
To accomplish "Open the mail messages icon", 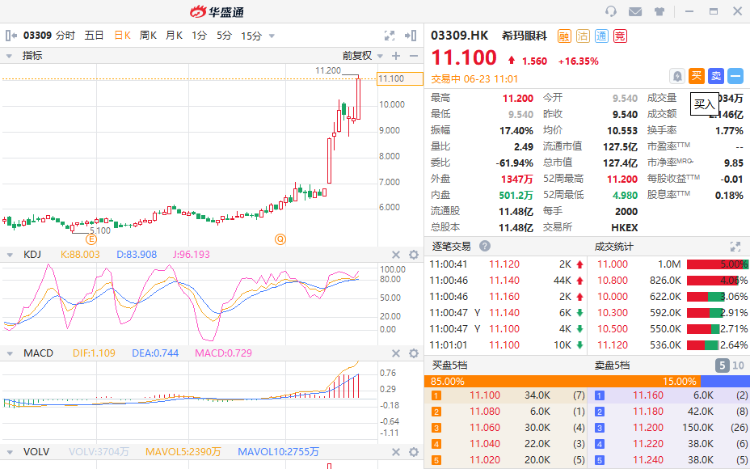I will [x=635, y=11].
